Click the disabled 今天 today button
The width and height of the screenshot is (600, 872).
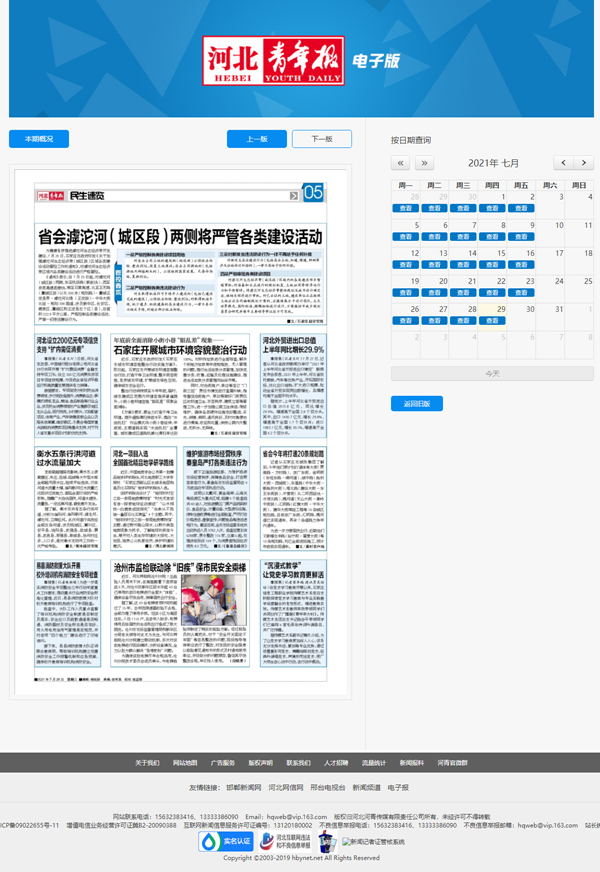click(492, 374)
